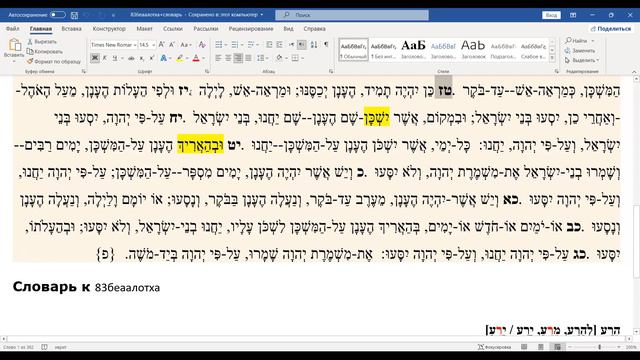Open Shading paint bucket icon

point(279,58)
